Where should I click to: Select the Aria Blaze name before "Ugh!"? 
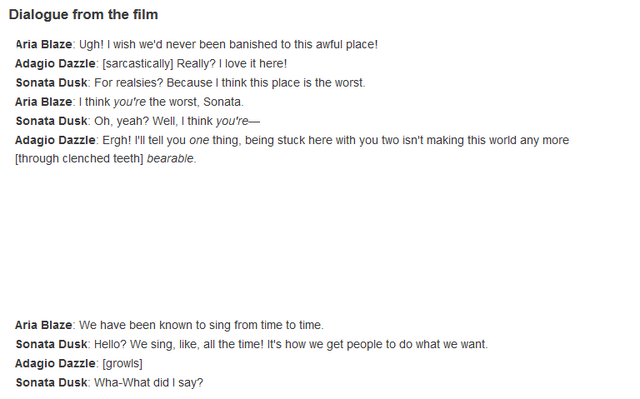pos(44,44)
